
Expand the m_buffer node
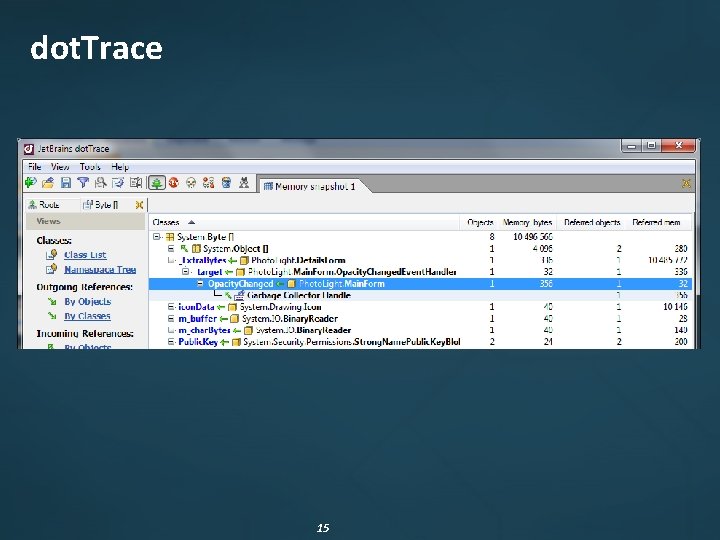(171, 319)
